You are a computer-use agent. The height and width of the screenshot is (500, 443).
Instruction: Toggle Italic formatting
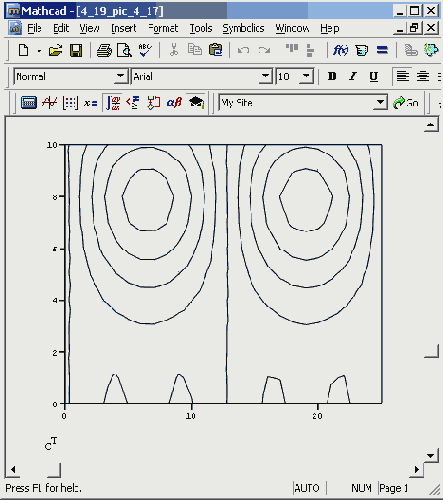[353, 76]
